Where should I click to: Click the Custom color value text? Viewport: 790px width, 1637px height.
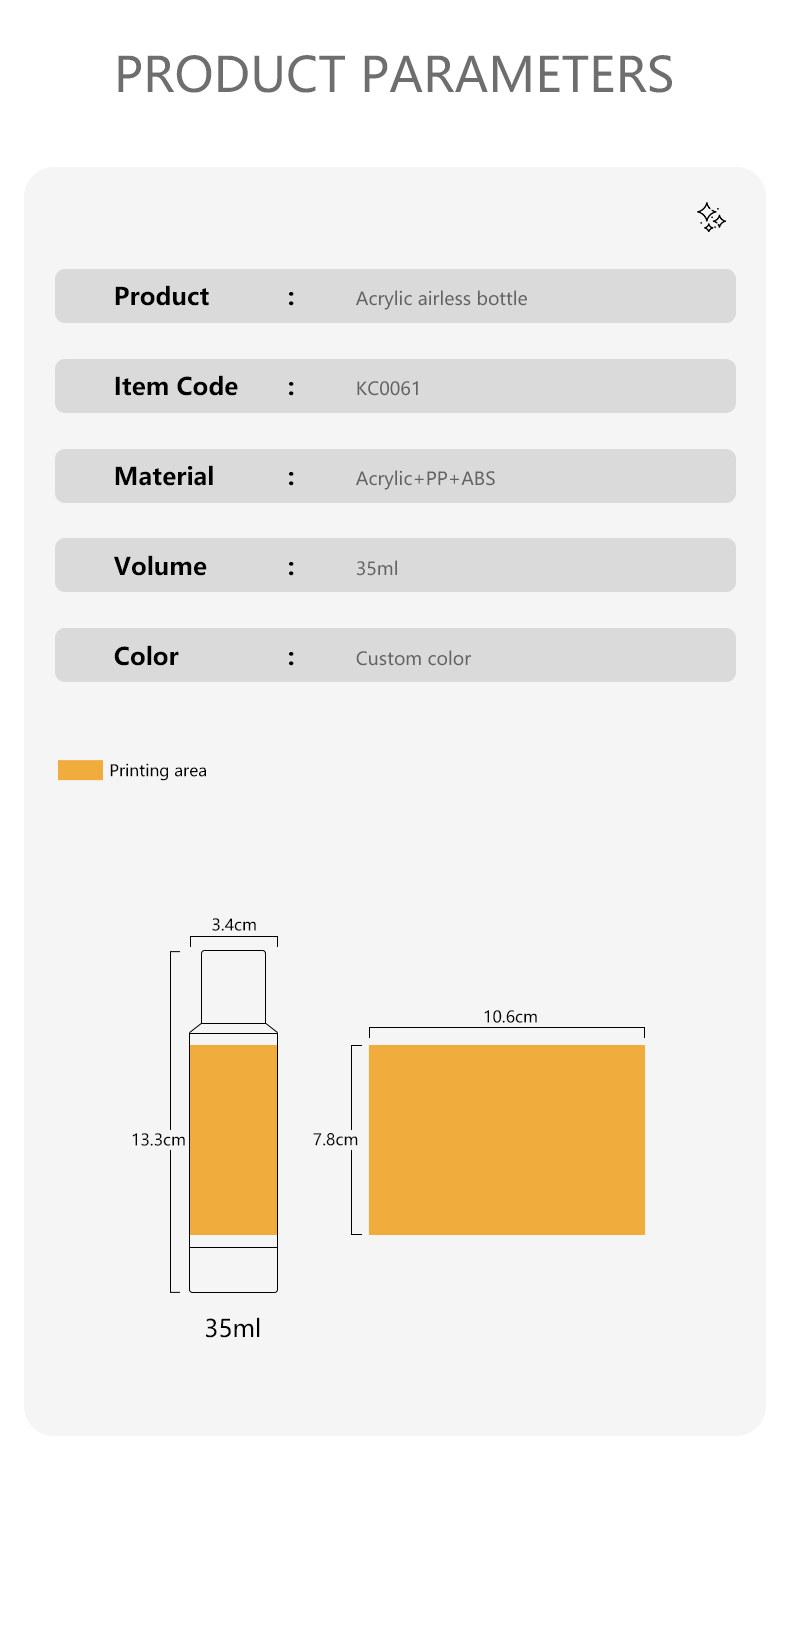pyautogui.click(x=413, y=658)
